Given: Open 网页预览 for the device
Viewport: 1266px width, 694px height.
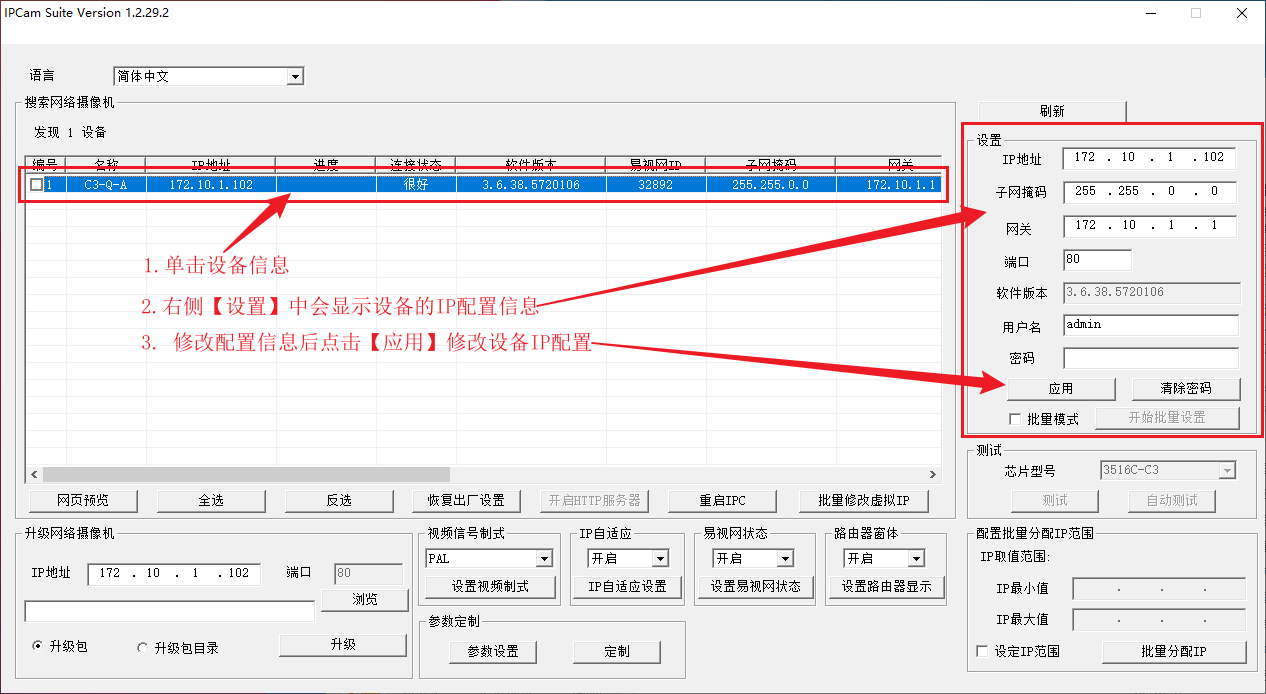Looking at the screenshot, I should (83, 500).
